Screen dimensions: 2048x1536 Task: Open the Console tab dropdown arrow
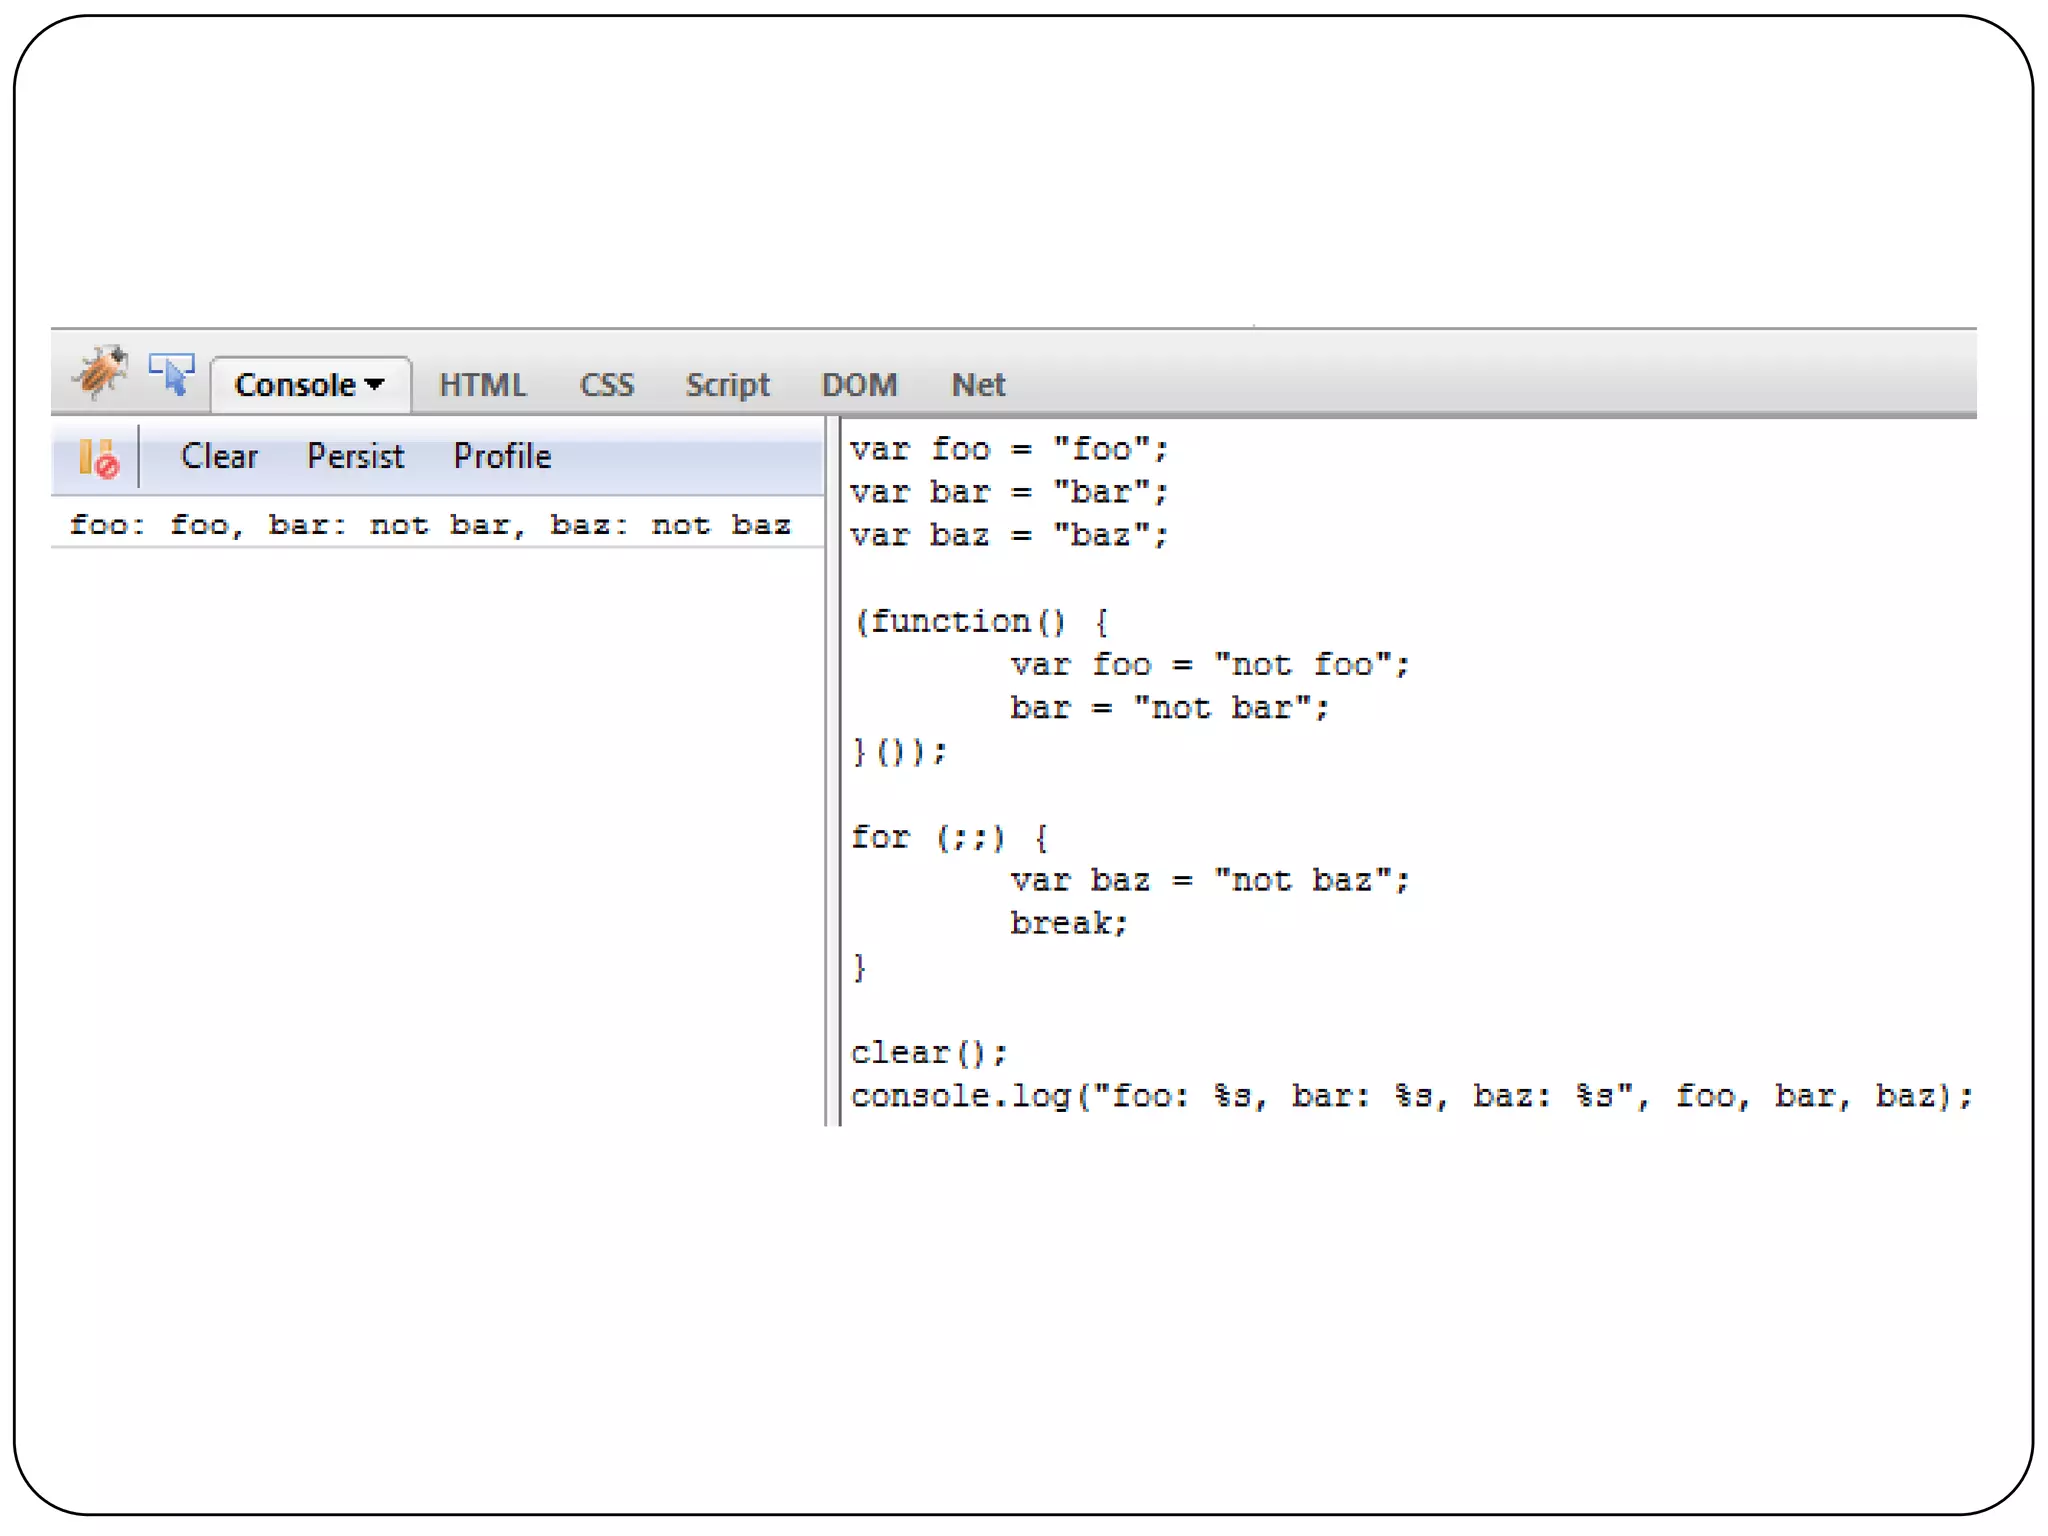(x=375, y=384)
